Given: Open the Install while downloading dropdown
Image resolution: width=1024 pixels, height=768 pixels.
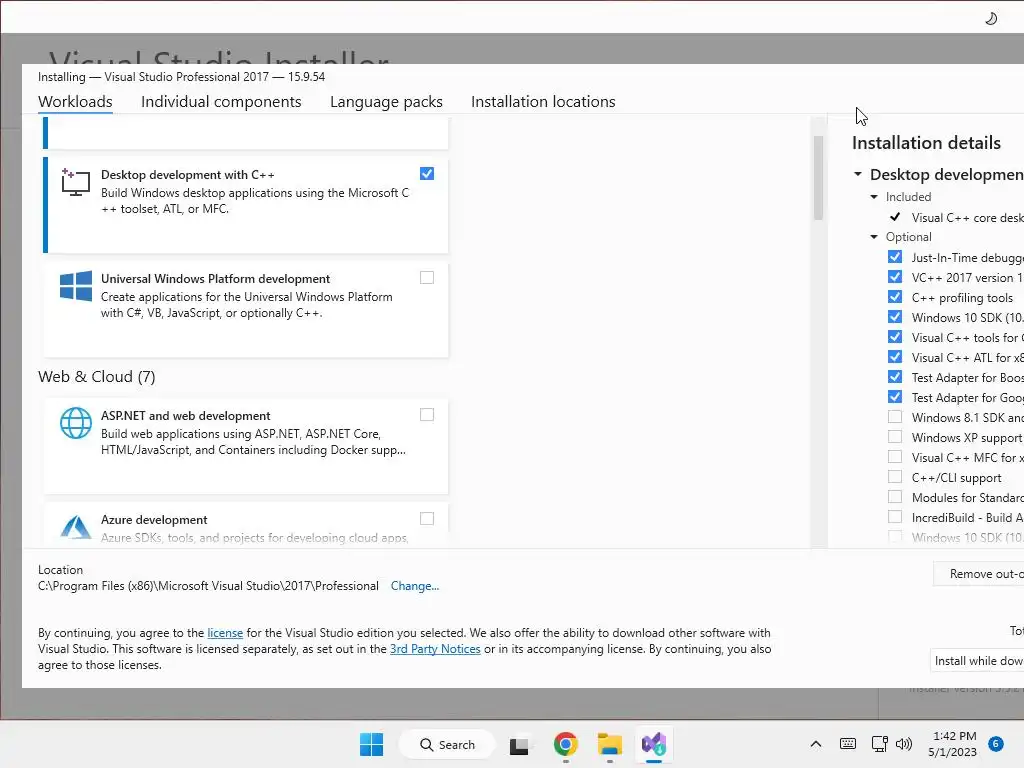Looking at the screenshot, I should point(976,661).
